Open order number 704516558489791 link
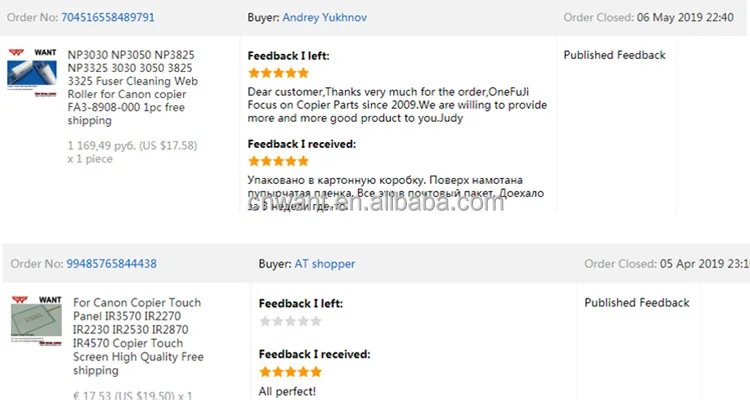The width and height of the screenshot is (750, 400). pyautogui.click(x=108, y=18)
